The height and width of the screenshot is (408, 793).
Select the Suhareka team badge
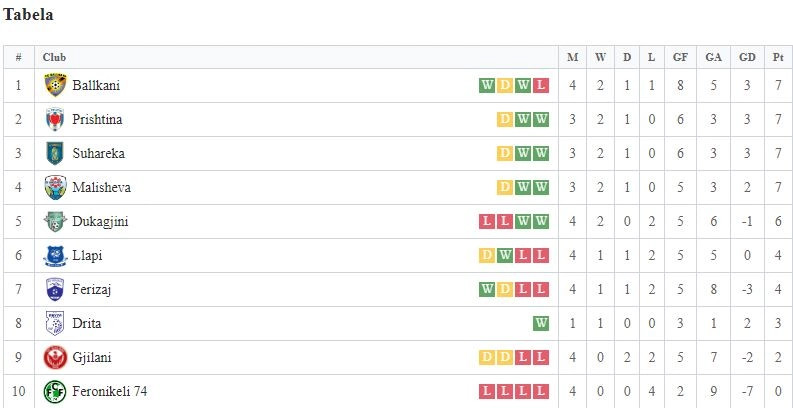[55, 153]
